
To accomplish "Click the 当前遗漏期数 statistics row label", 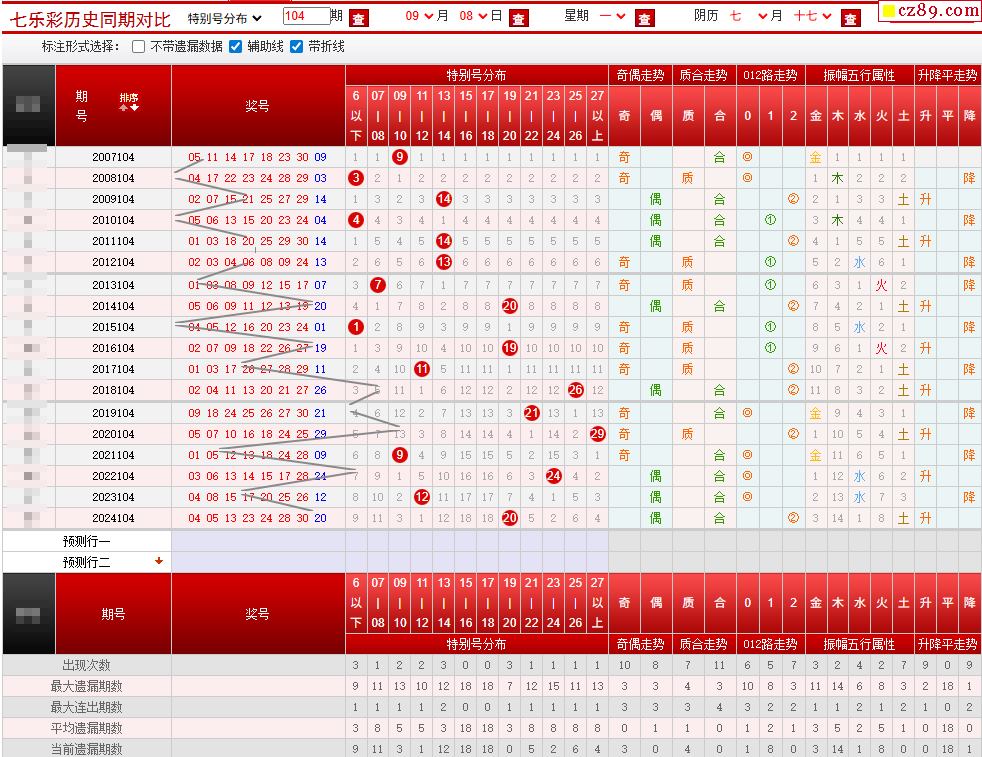I will pyautogui.click(x=86, y=749).
